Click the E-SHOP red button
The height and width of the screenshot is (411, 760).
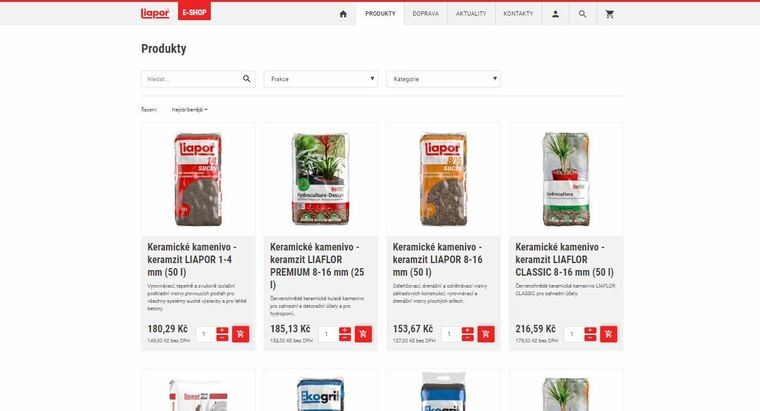[194, 12]
